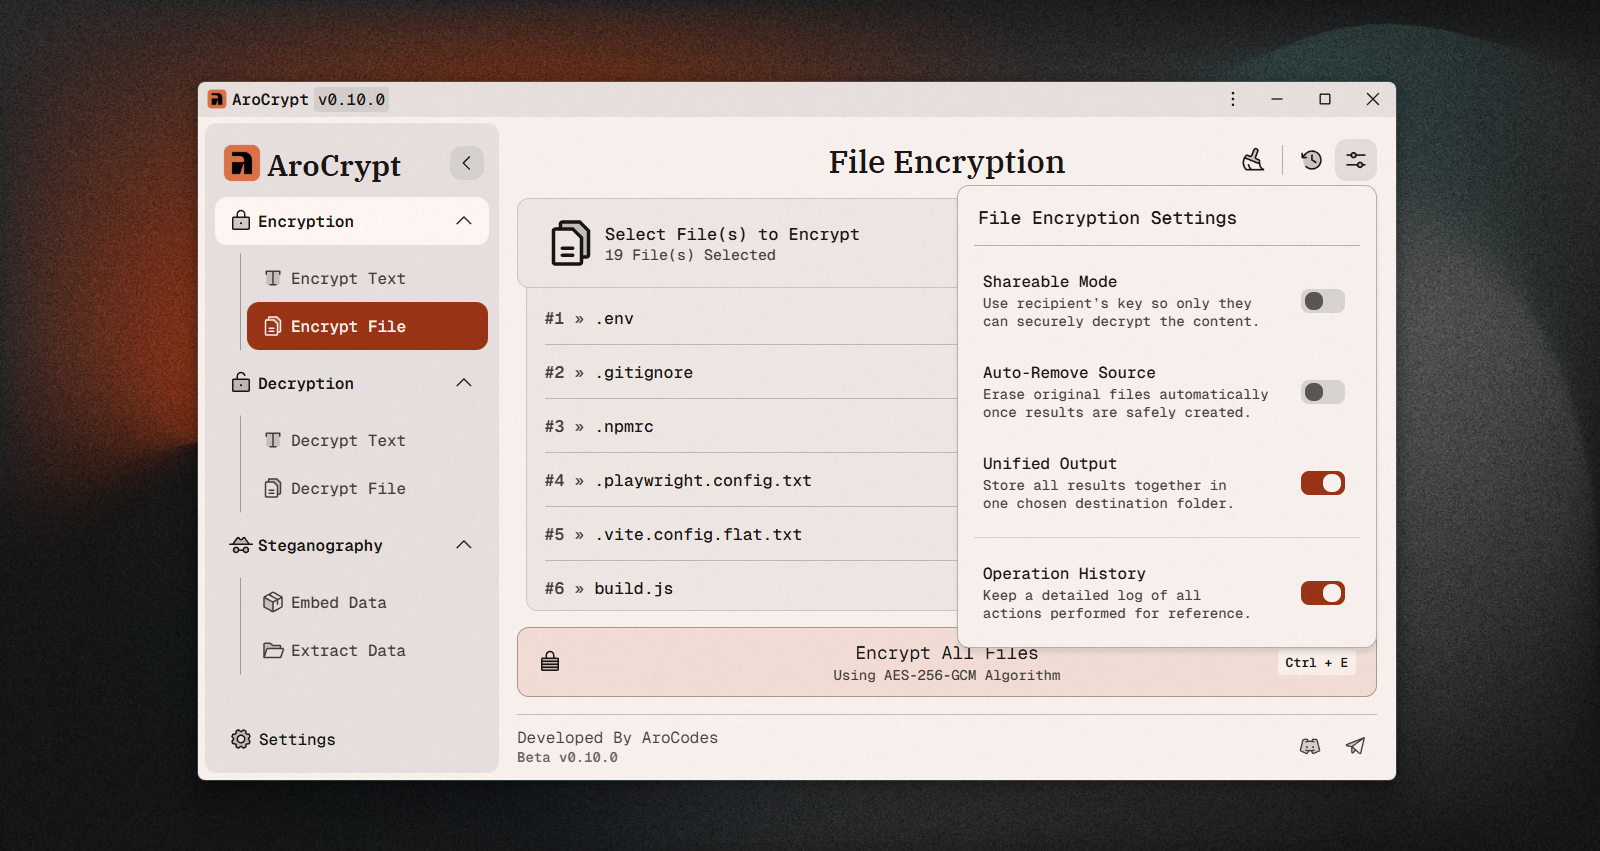Click the 'File Encryption Settings' heading
This screenshot has width=1600, height=851.
pyautogui.click(x=1107, y=218)
